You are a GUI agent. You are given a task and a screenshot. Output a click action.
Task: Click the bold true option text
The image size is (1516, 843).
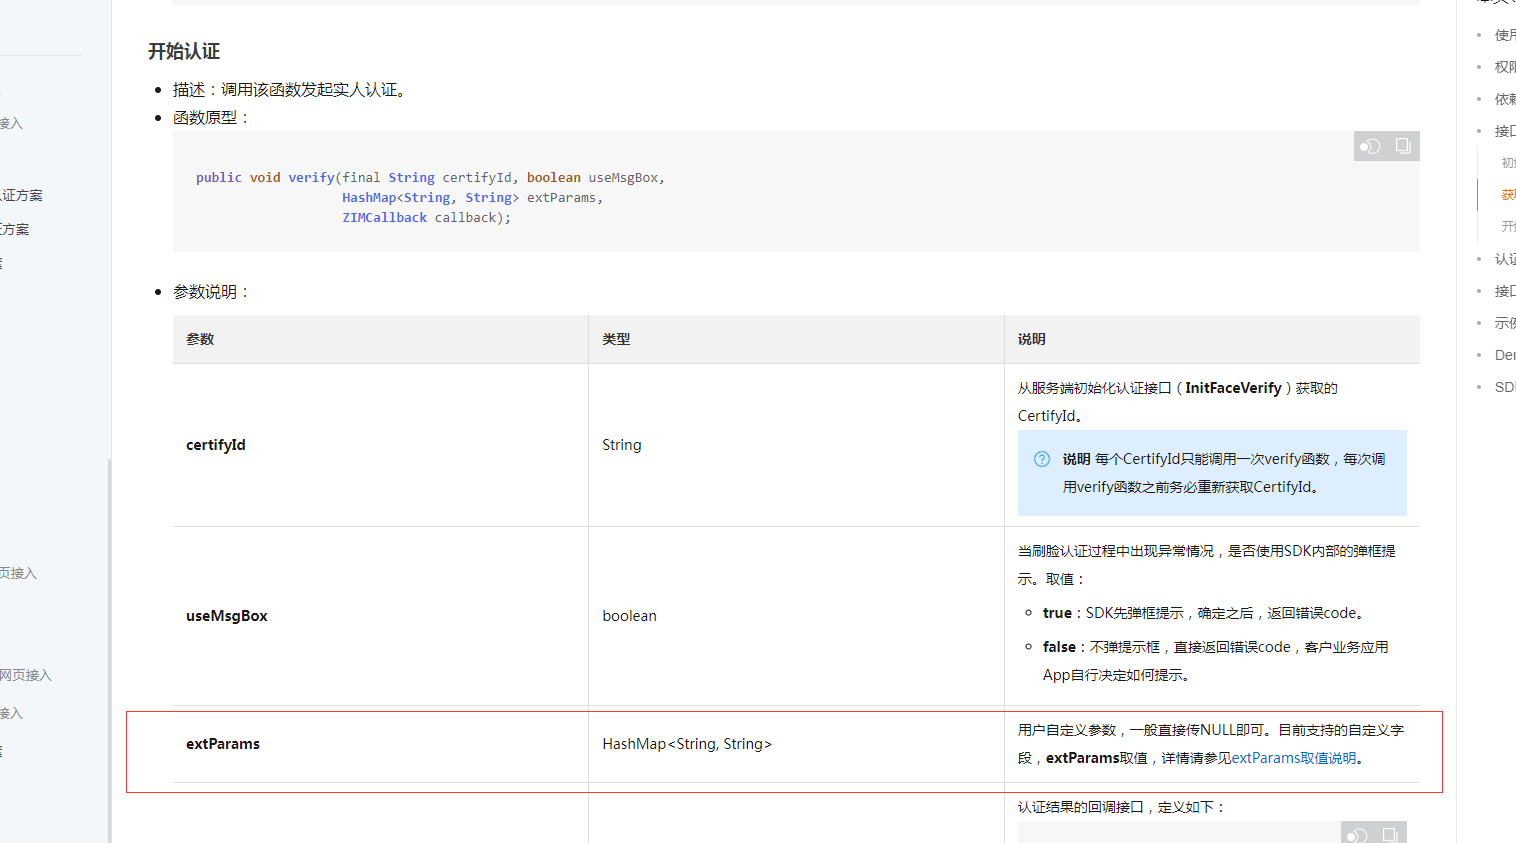1057,613
